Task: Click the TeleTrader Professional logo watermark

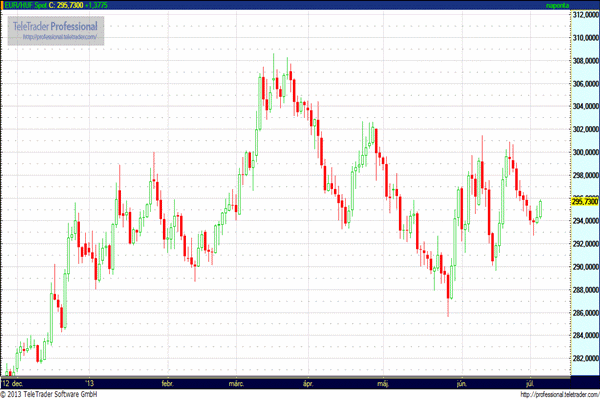Action: point(56,25)
